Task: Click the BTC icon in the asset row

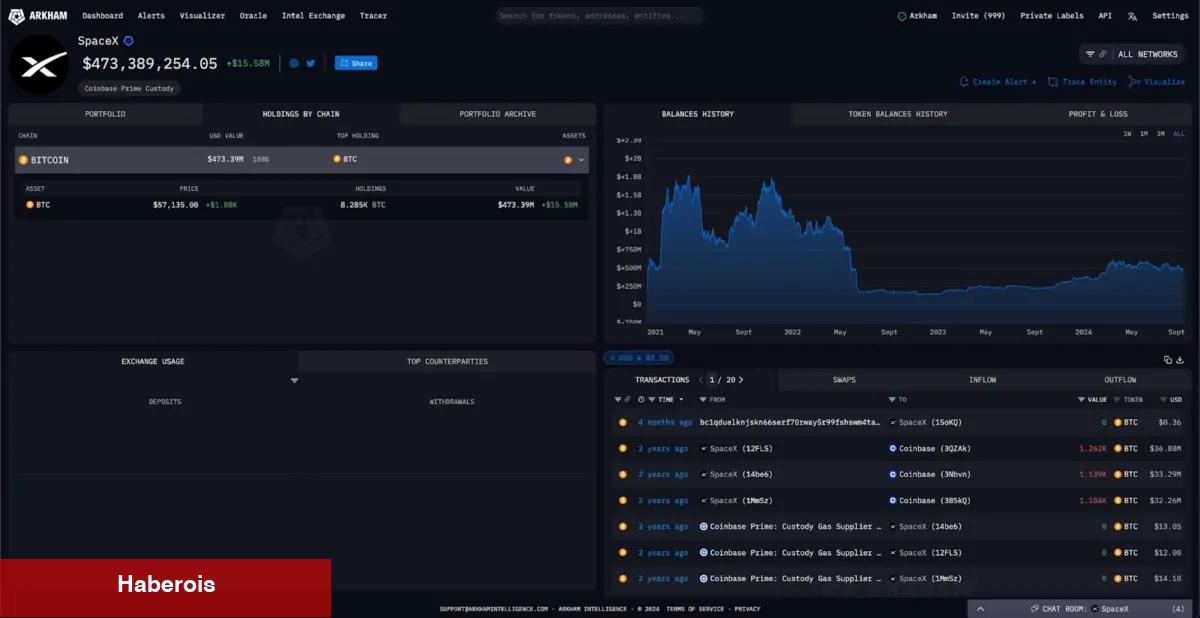Action: (x=30, y=204)
